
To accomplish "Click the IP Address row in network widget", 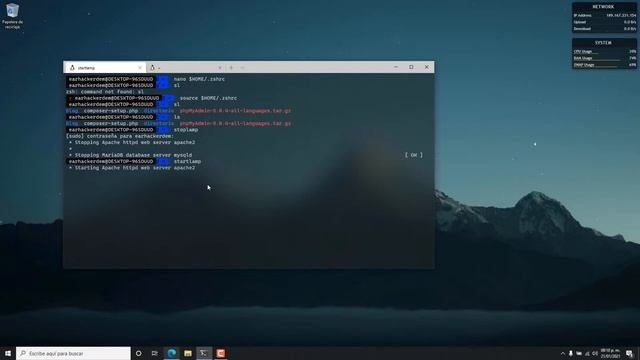I will pos(604,16).
